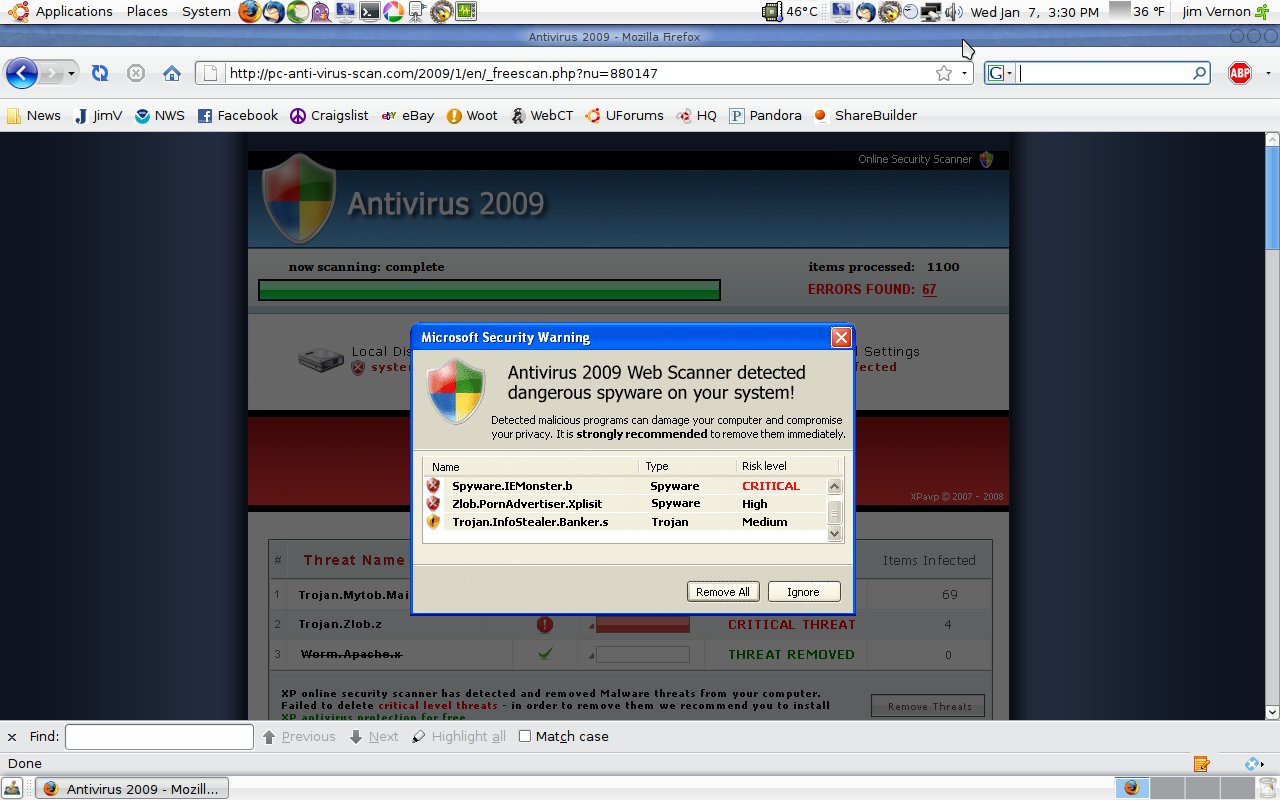The height and width of the screenshot is (800, 1280).
Task: Open the Woot bookmark
Action: point(472,115)
